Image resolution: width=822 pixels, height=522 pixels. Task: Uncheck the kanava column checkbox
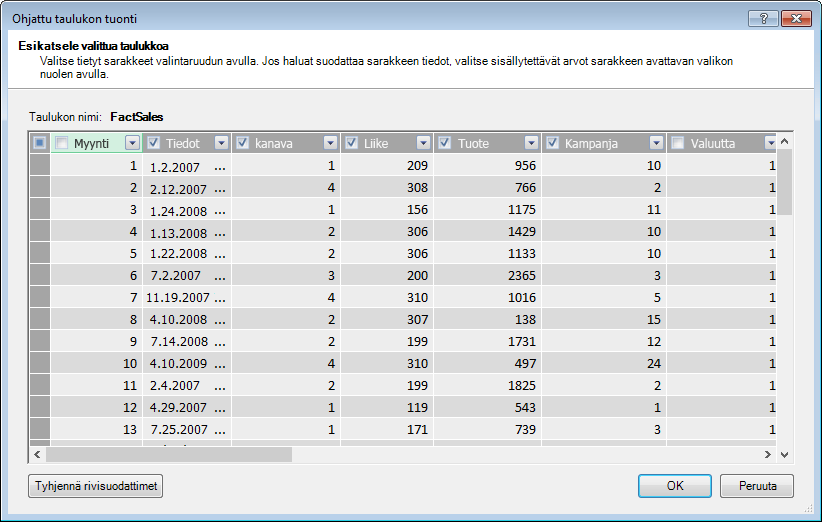point(242,143)
